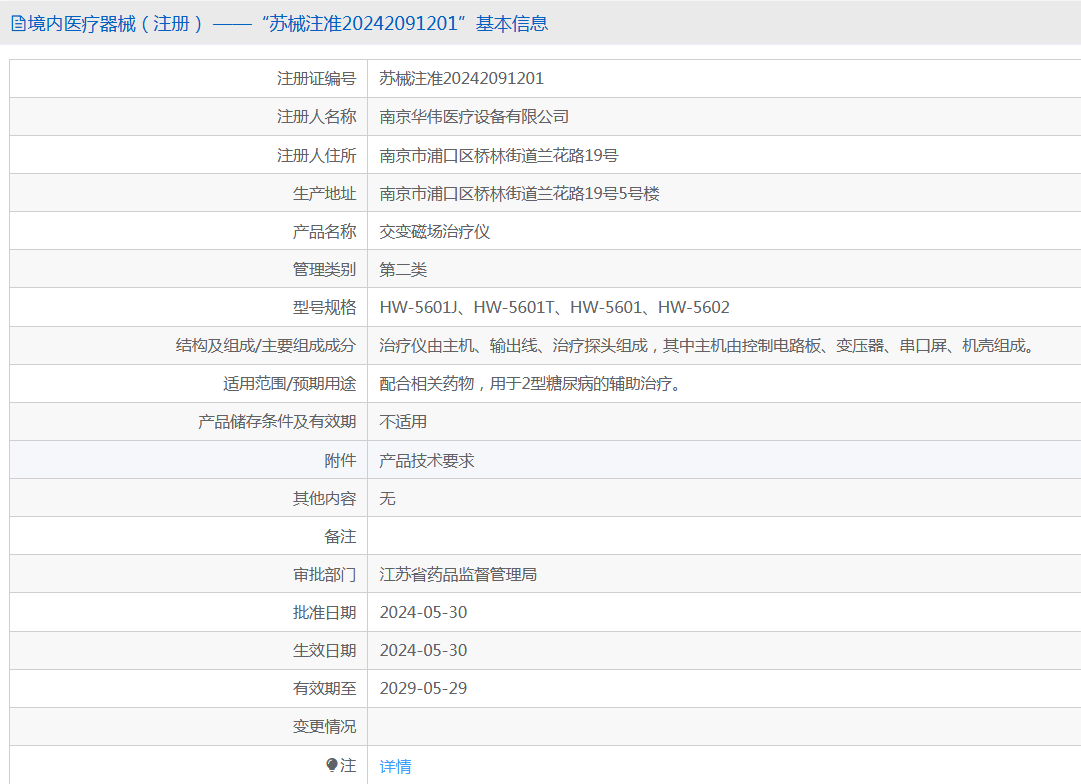Open the 产品技术要求 attachment
Viewport: 1081px width, 784px height.
pos(427,461)
